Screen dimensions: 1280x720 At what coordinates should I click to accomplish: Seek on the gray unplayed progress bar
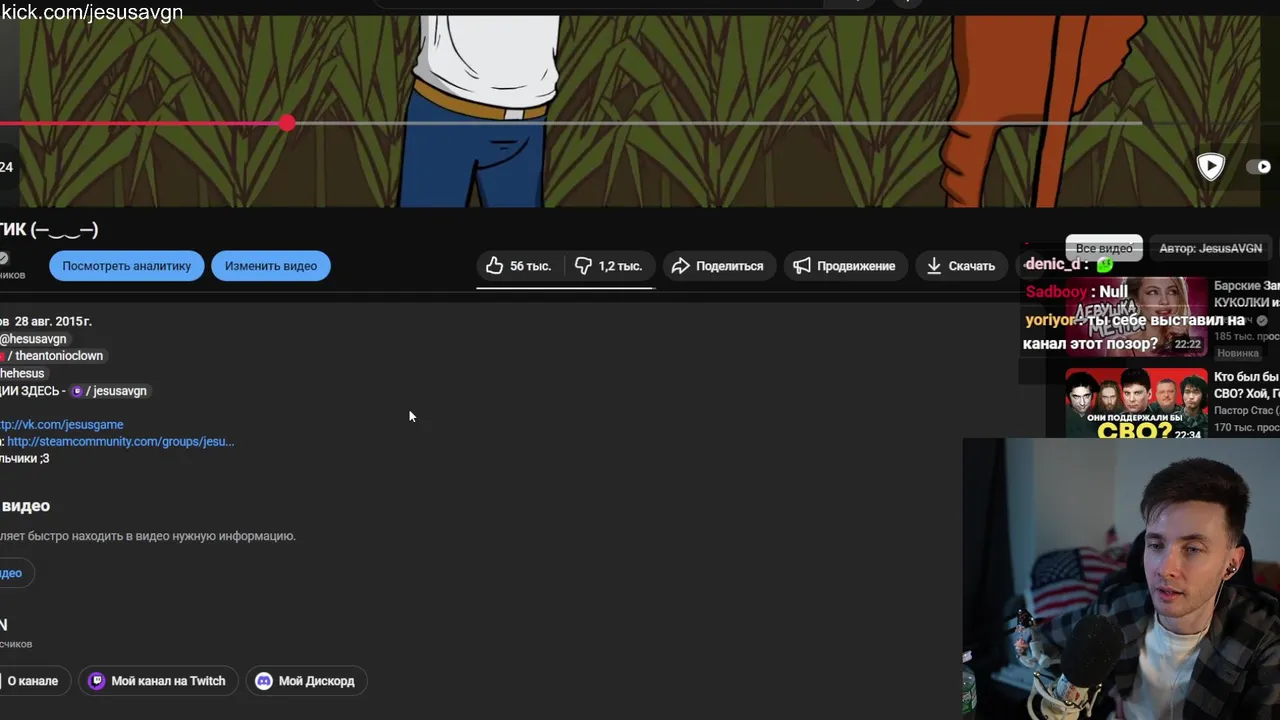point(718,123)
